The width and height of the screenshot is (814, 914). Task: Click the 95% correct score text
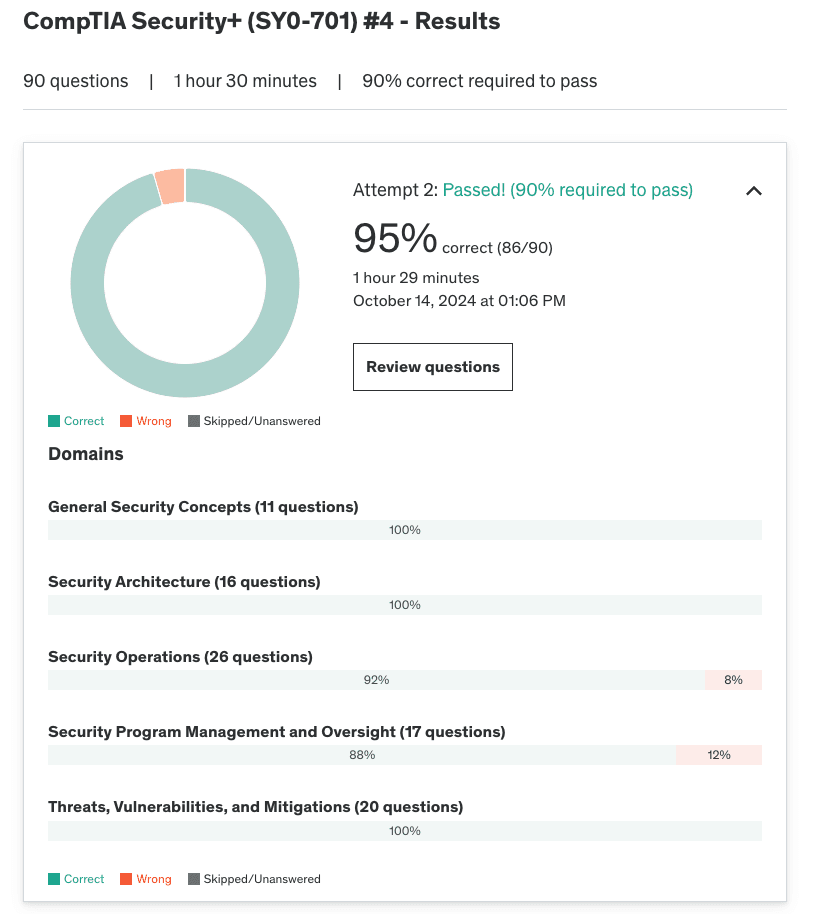click(x=395, y=238)
